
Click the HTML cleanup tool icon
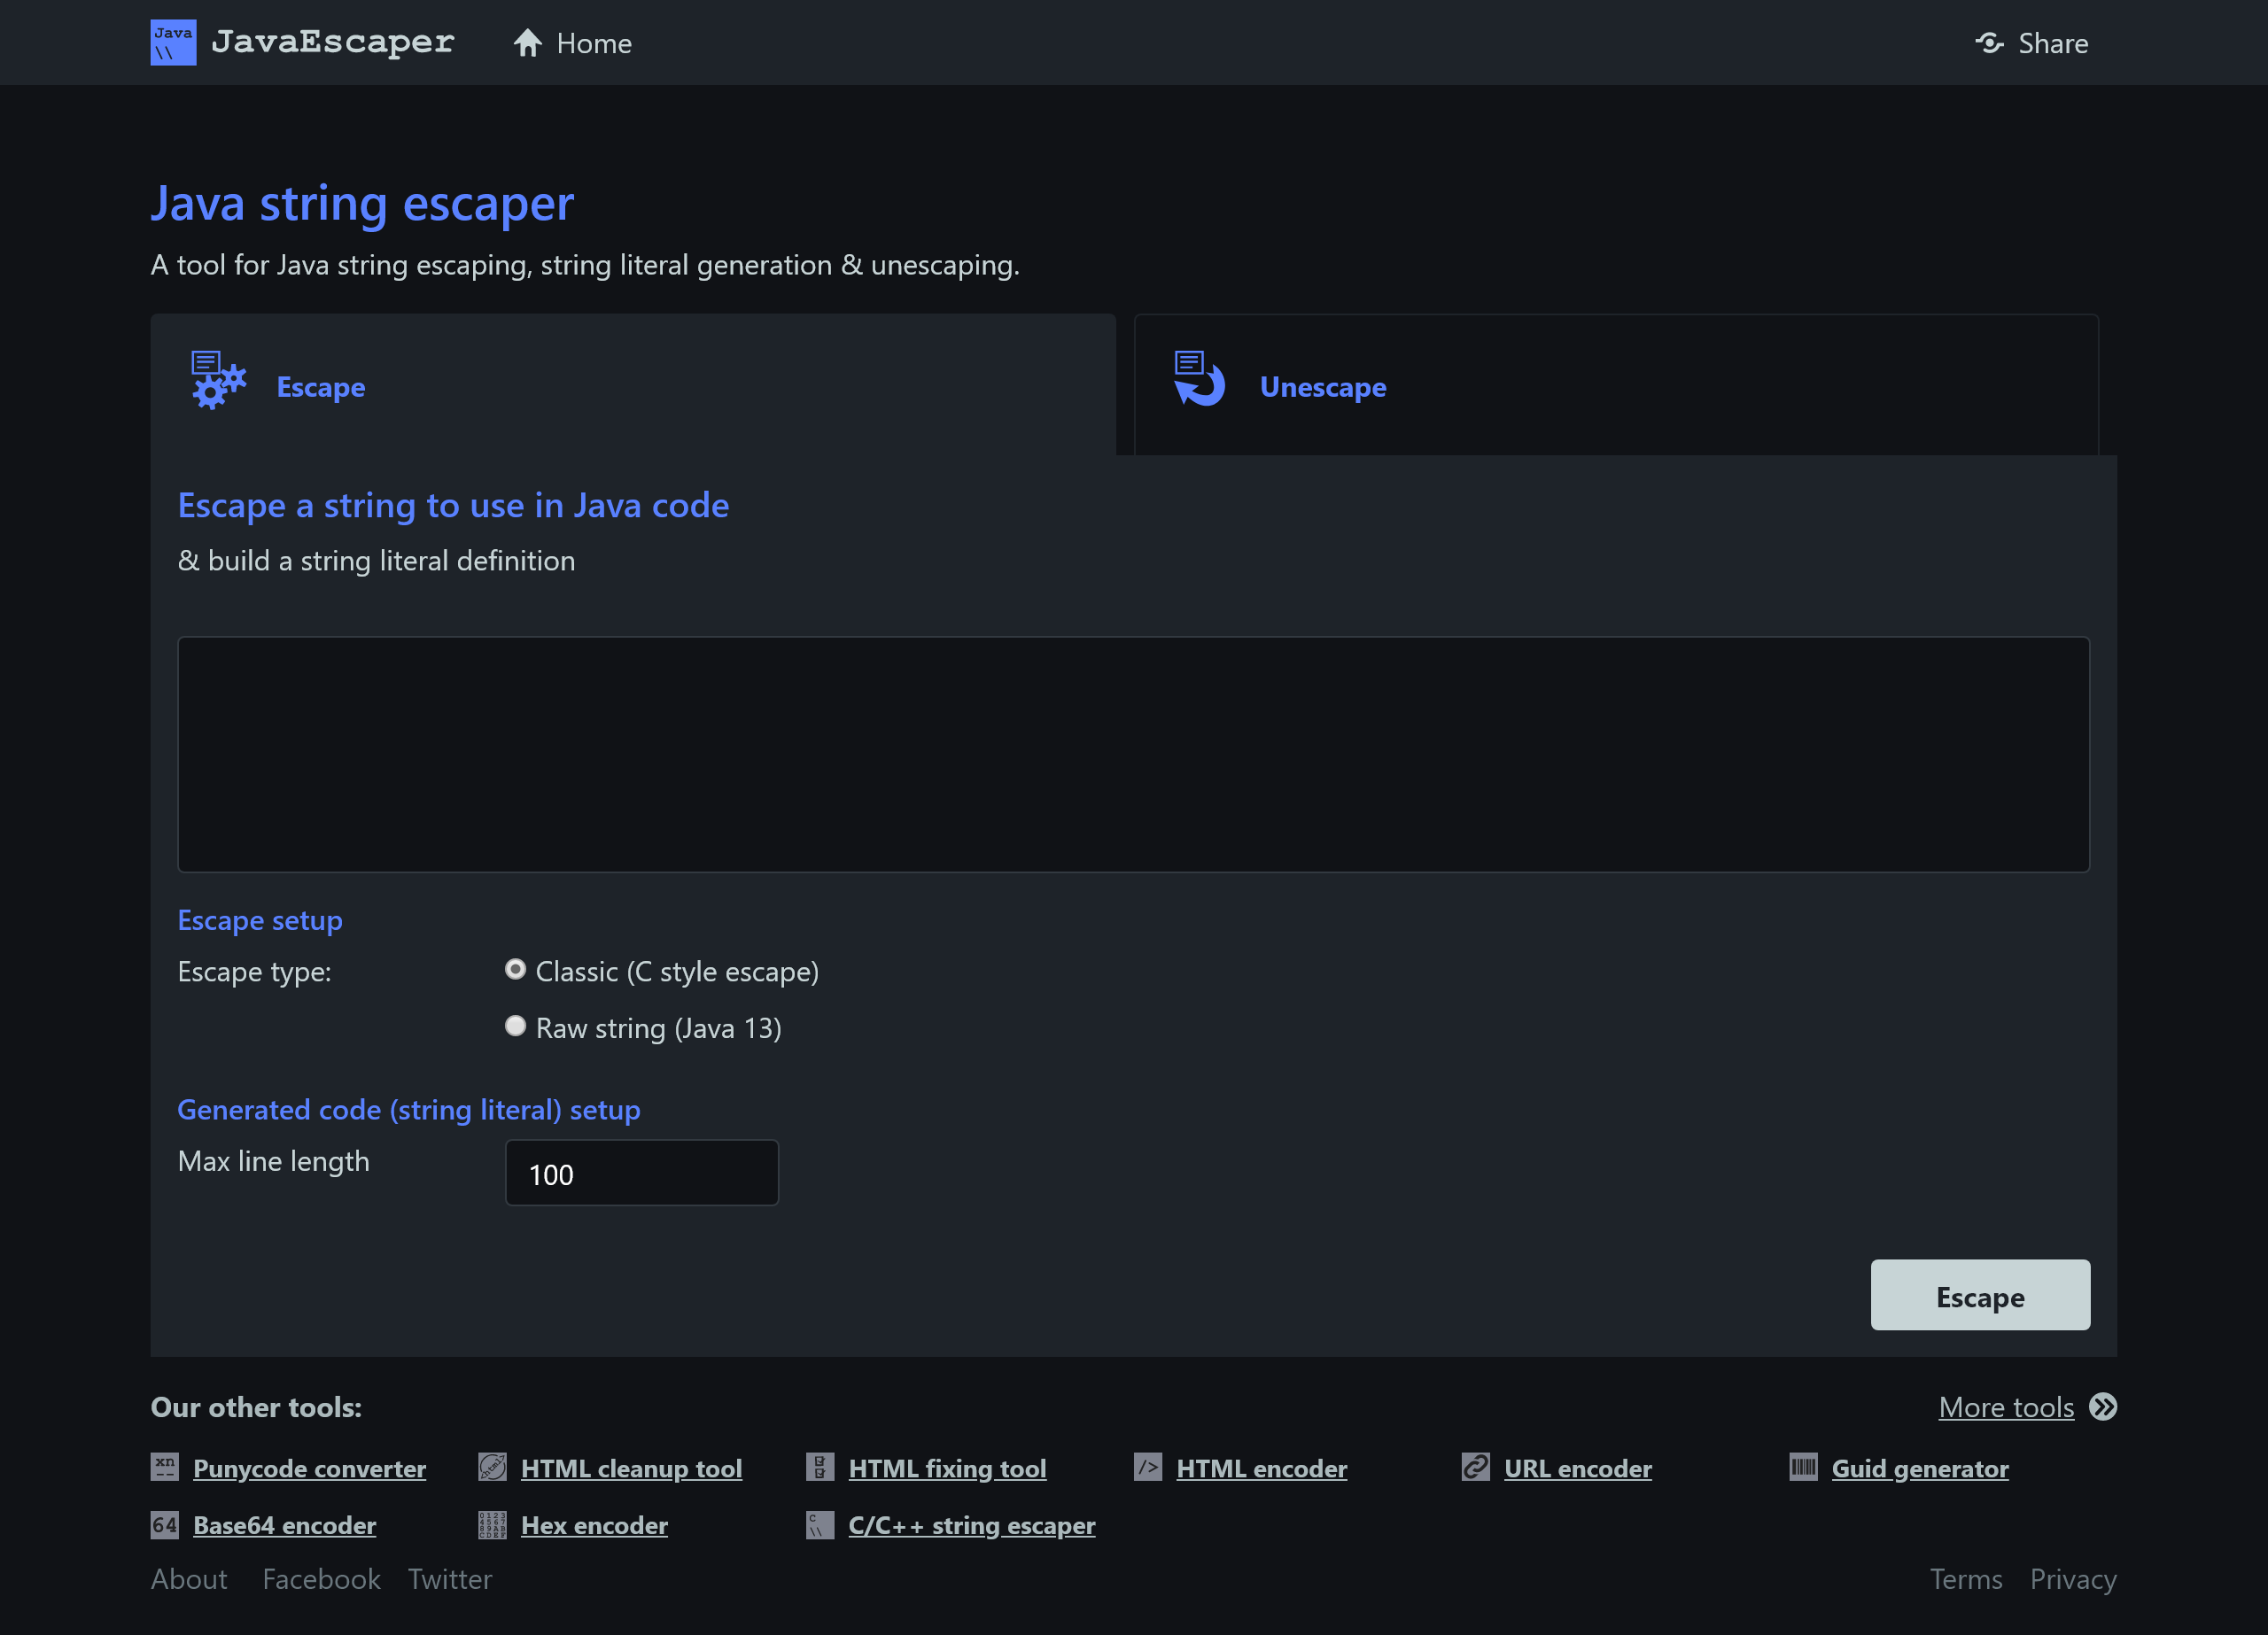[x=492, y=1467]
